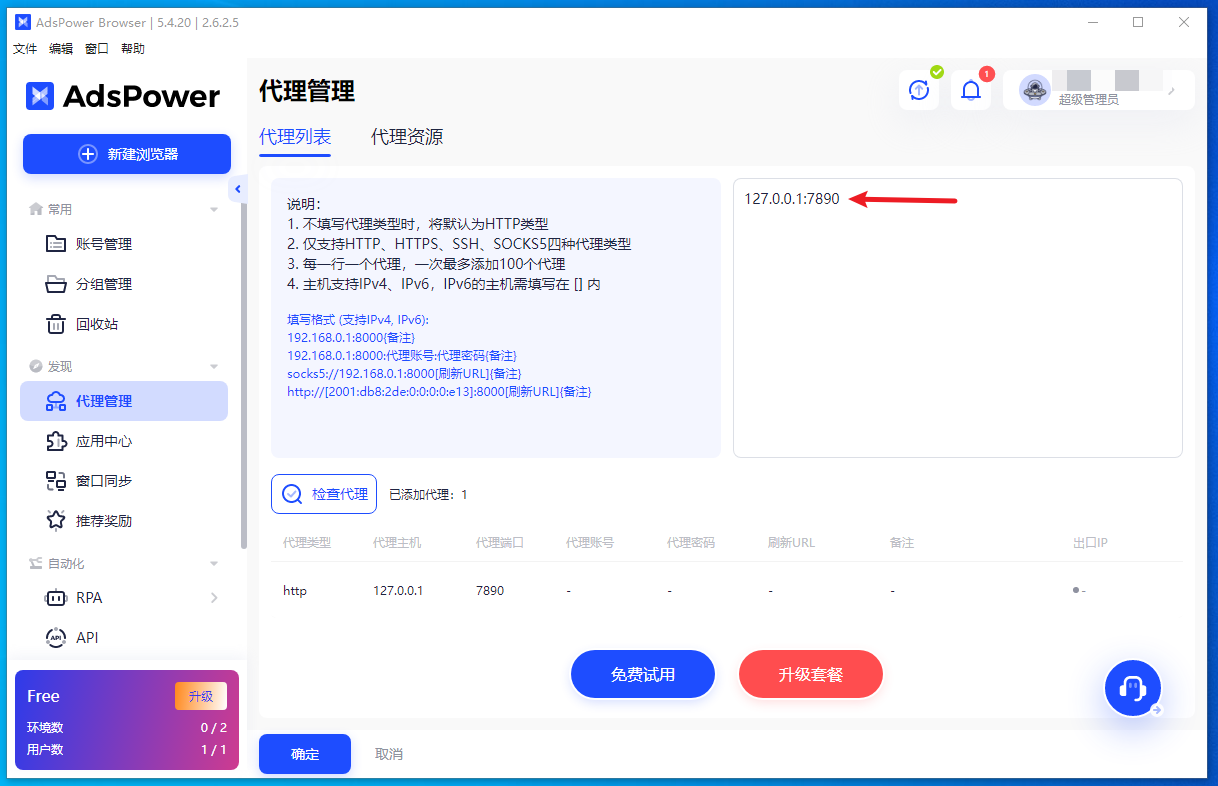Click the 检查代理 button

pos(324,494)
